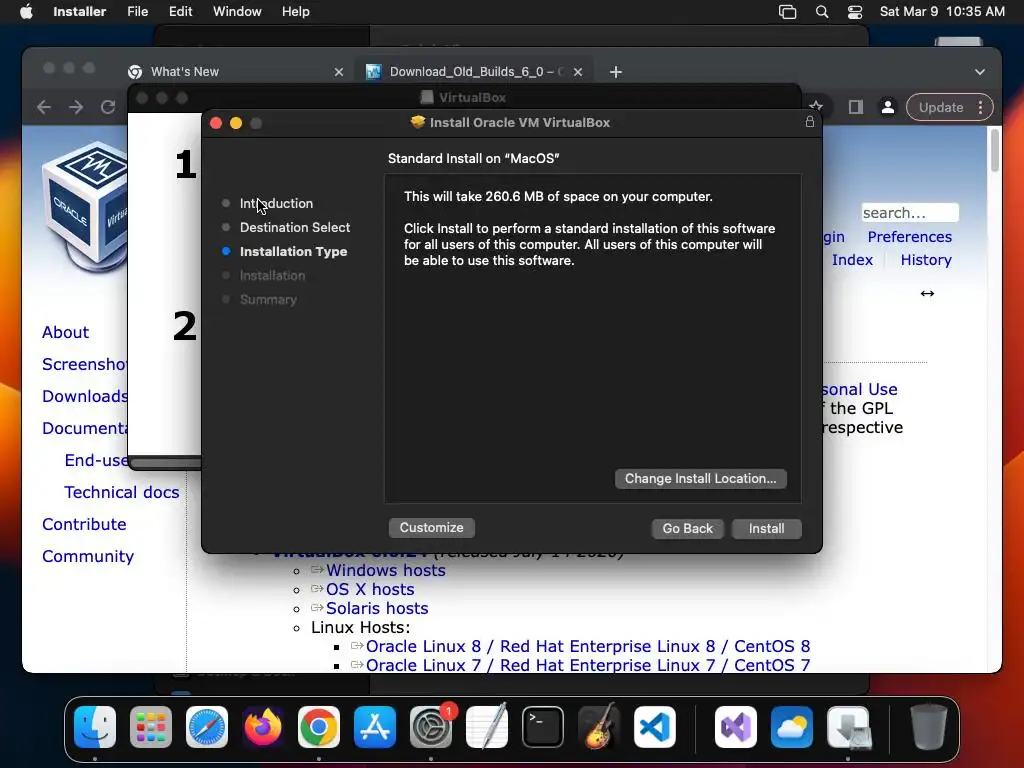Open the Edit menu

180,12
